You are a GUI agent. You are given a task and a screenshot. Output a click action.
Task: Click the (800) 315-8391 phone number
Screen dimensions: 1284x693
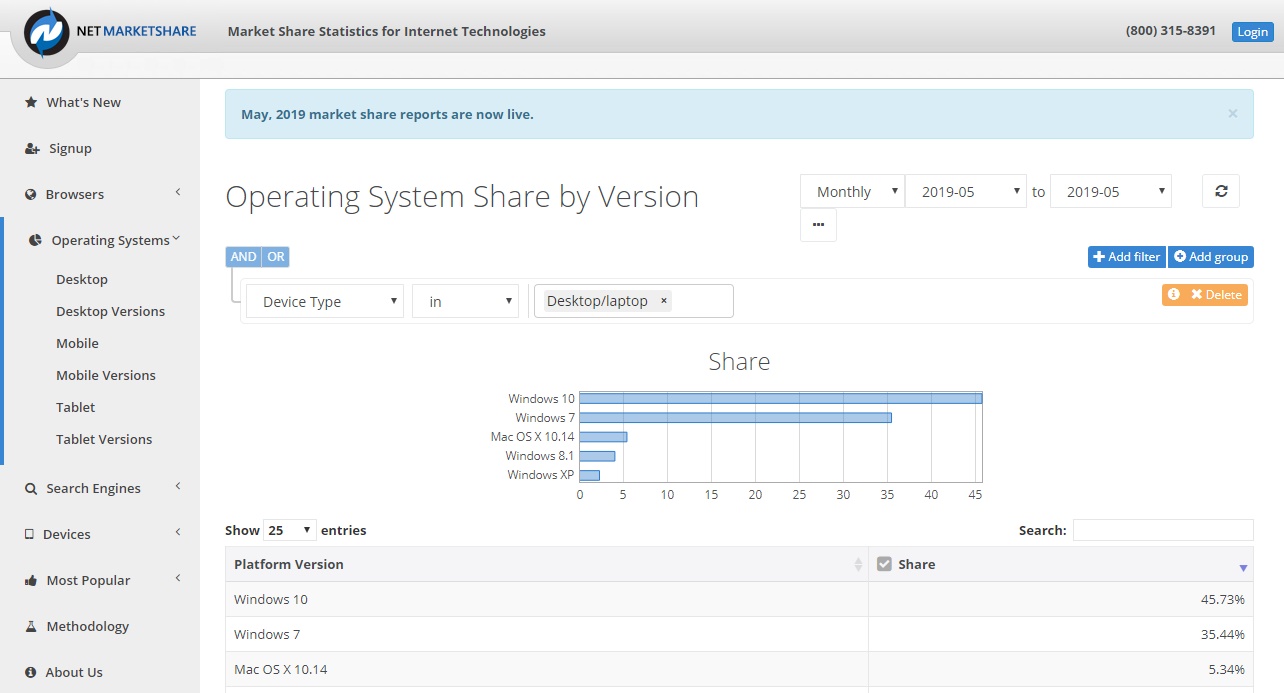(1171, 31)
